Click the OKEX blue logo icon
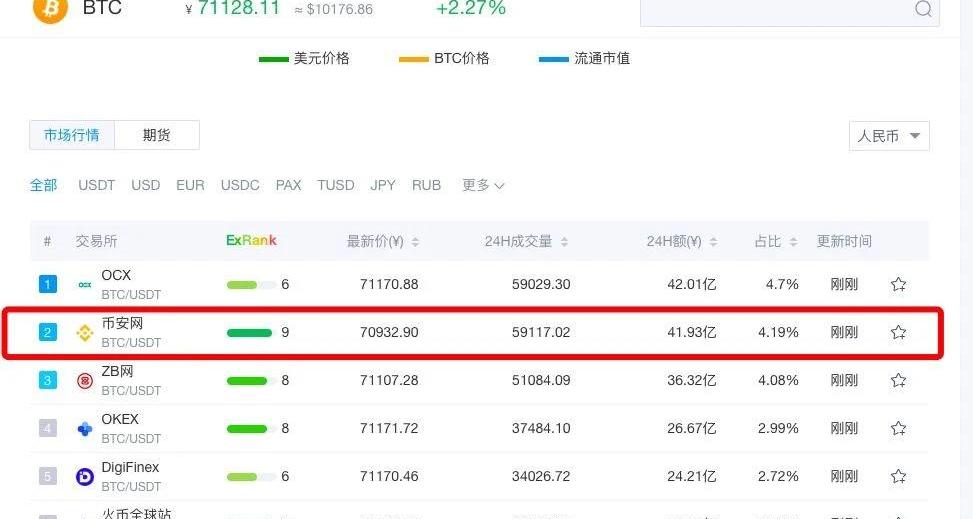Screen dimensions: 973x519 (85, 429)
